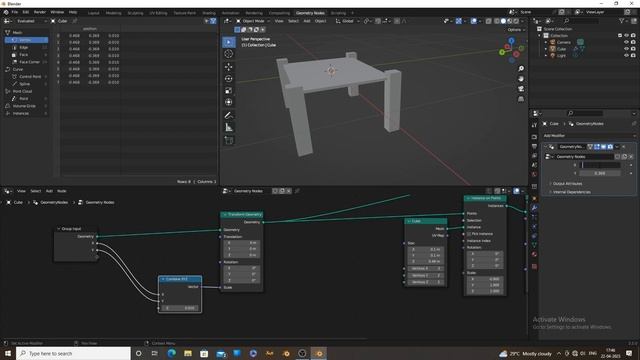Viewport: 640px width, 360px height.
Task: Switch perspective/orthographic grid icon in viewport
Action: tap(521, 99)
